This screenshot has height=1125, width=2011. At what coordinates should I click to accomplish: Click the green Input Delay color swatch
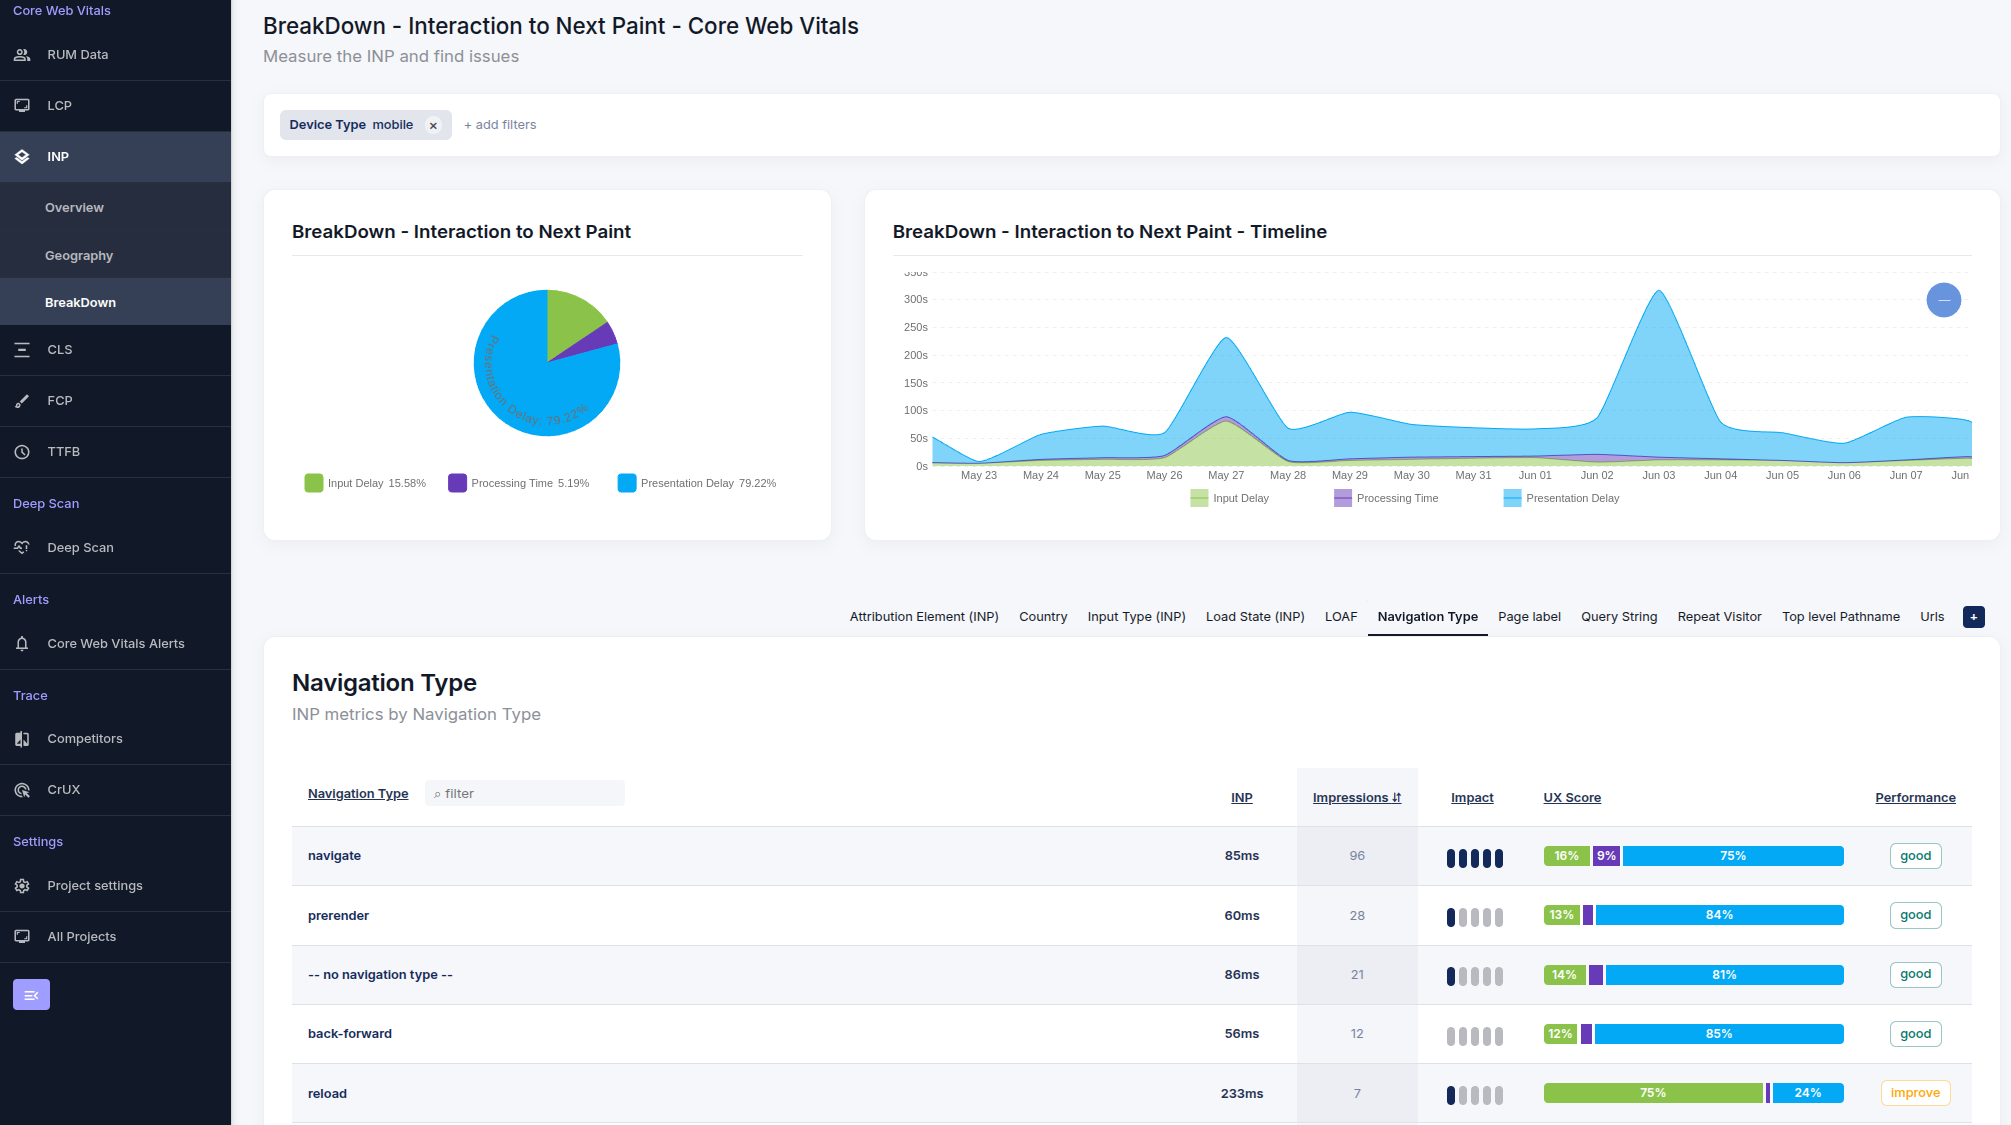[313, 483]
